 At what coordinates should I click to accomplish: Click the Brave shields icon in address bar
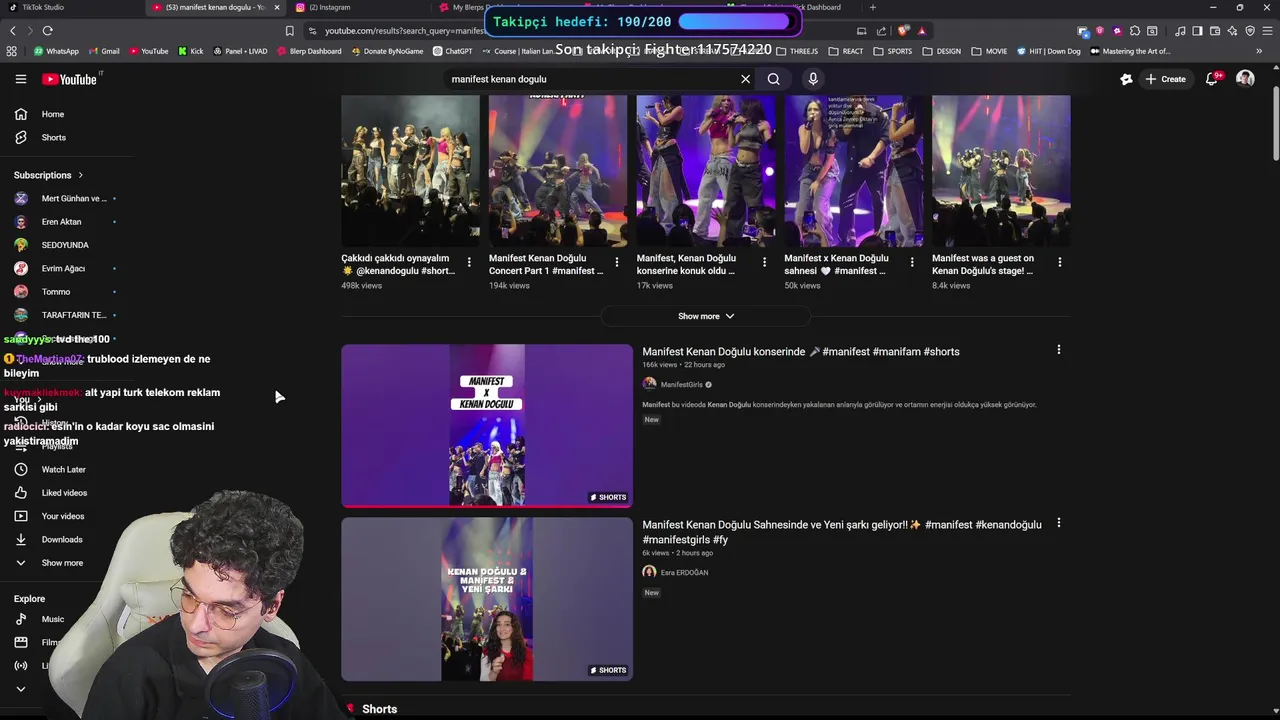click(x=903, y=31)
